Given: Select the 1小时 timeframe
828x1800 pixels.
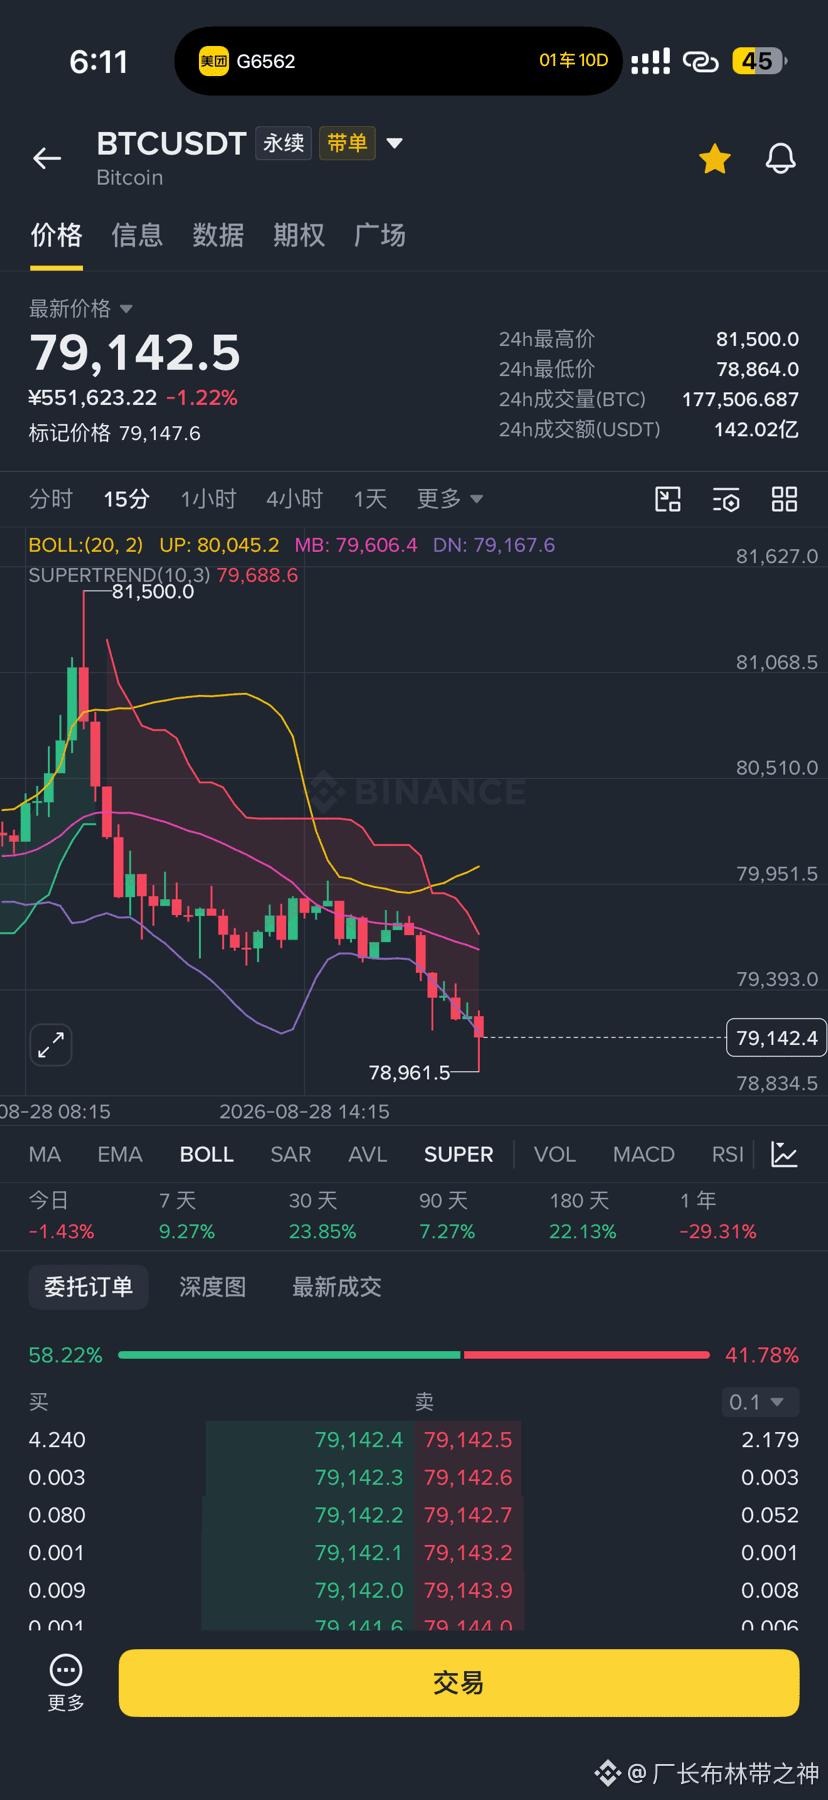Looking at the screenshot, I should click(209, 499).
